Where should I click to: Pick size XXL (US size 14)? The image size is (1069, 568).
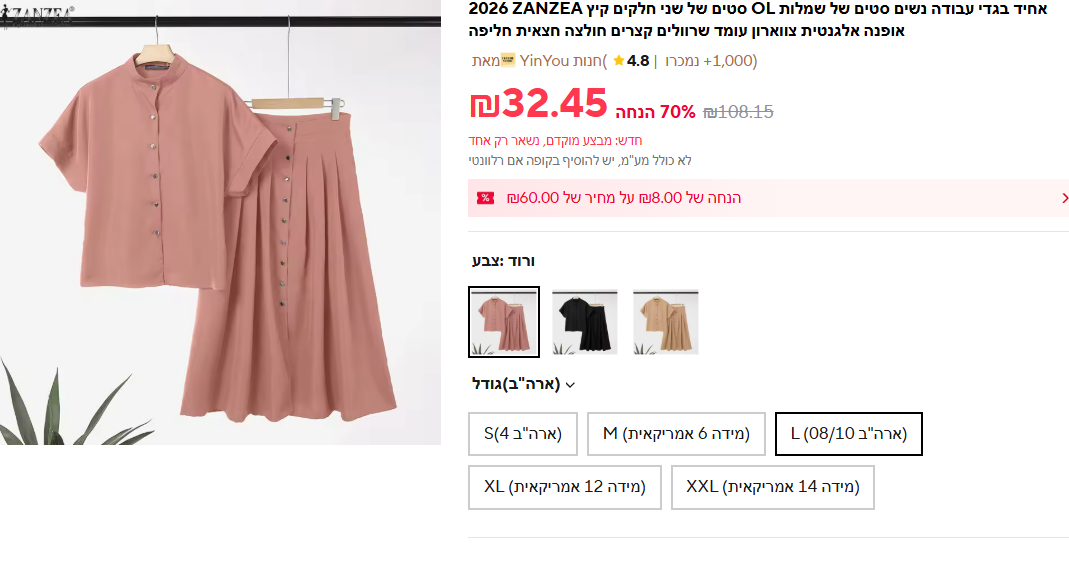coord(772,487)
